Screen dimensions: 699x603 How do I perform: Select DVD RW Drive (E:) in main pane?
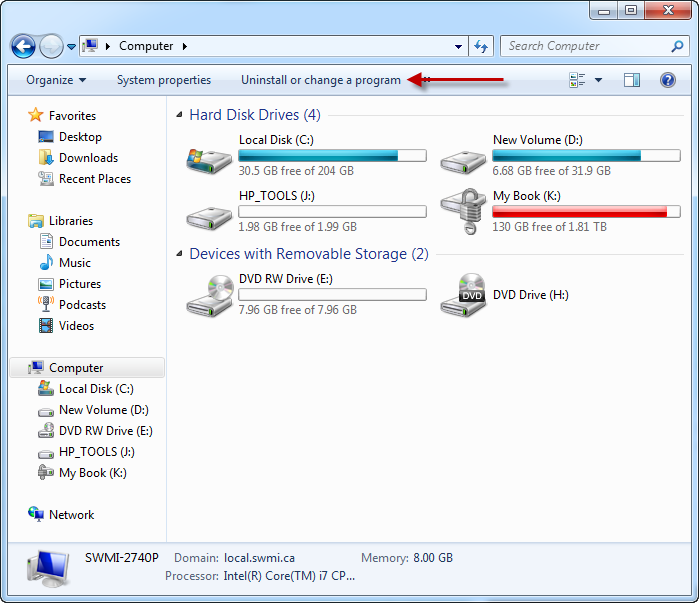point(209,295)
